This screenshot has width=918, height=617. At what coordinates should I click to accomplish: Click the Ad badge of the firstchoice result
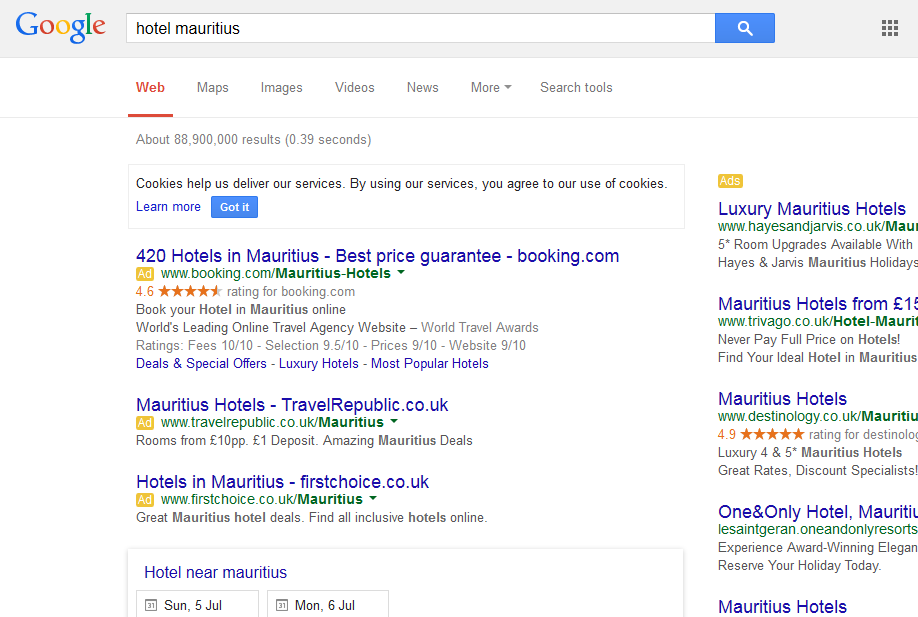point(145,500)
